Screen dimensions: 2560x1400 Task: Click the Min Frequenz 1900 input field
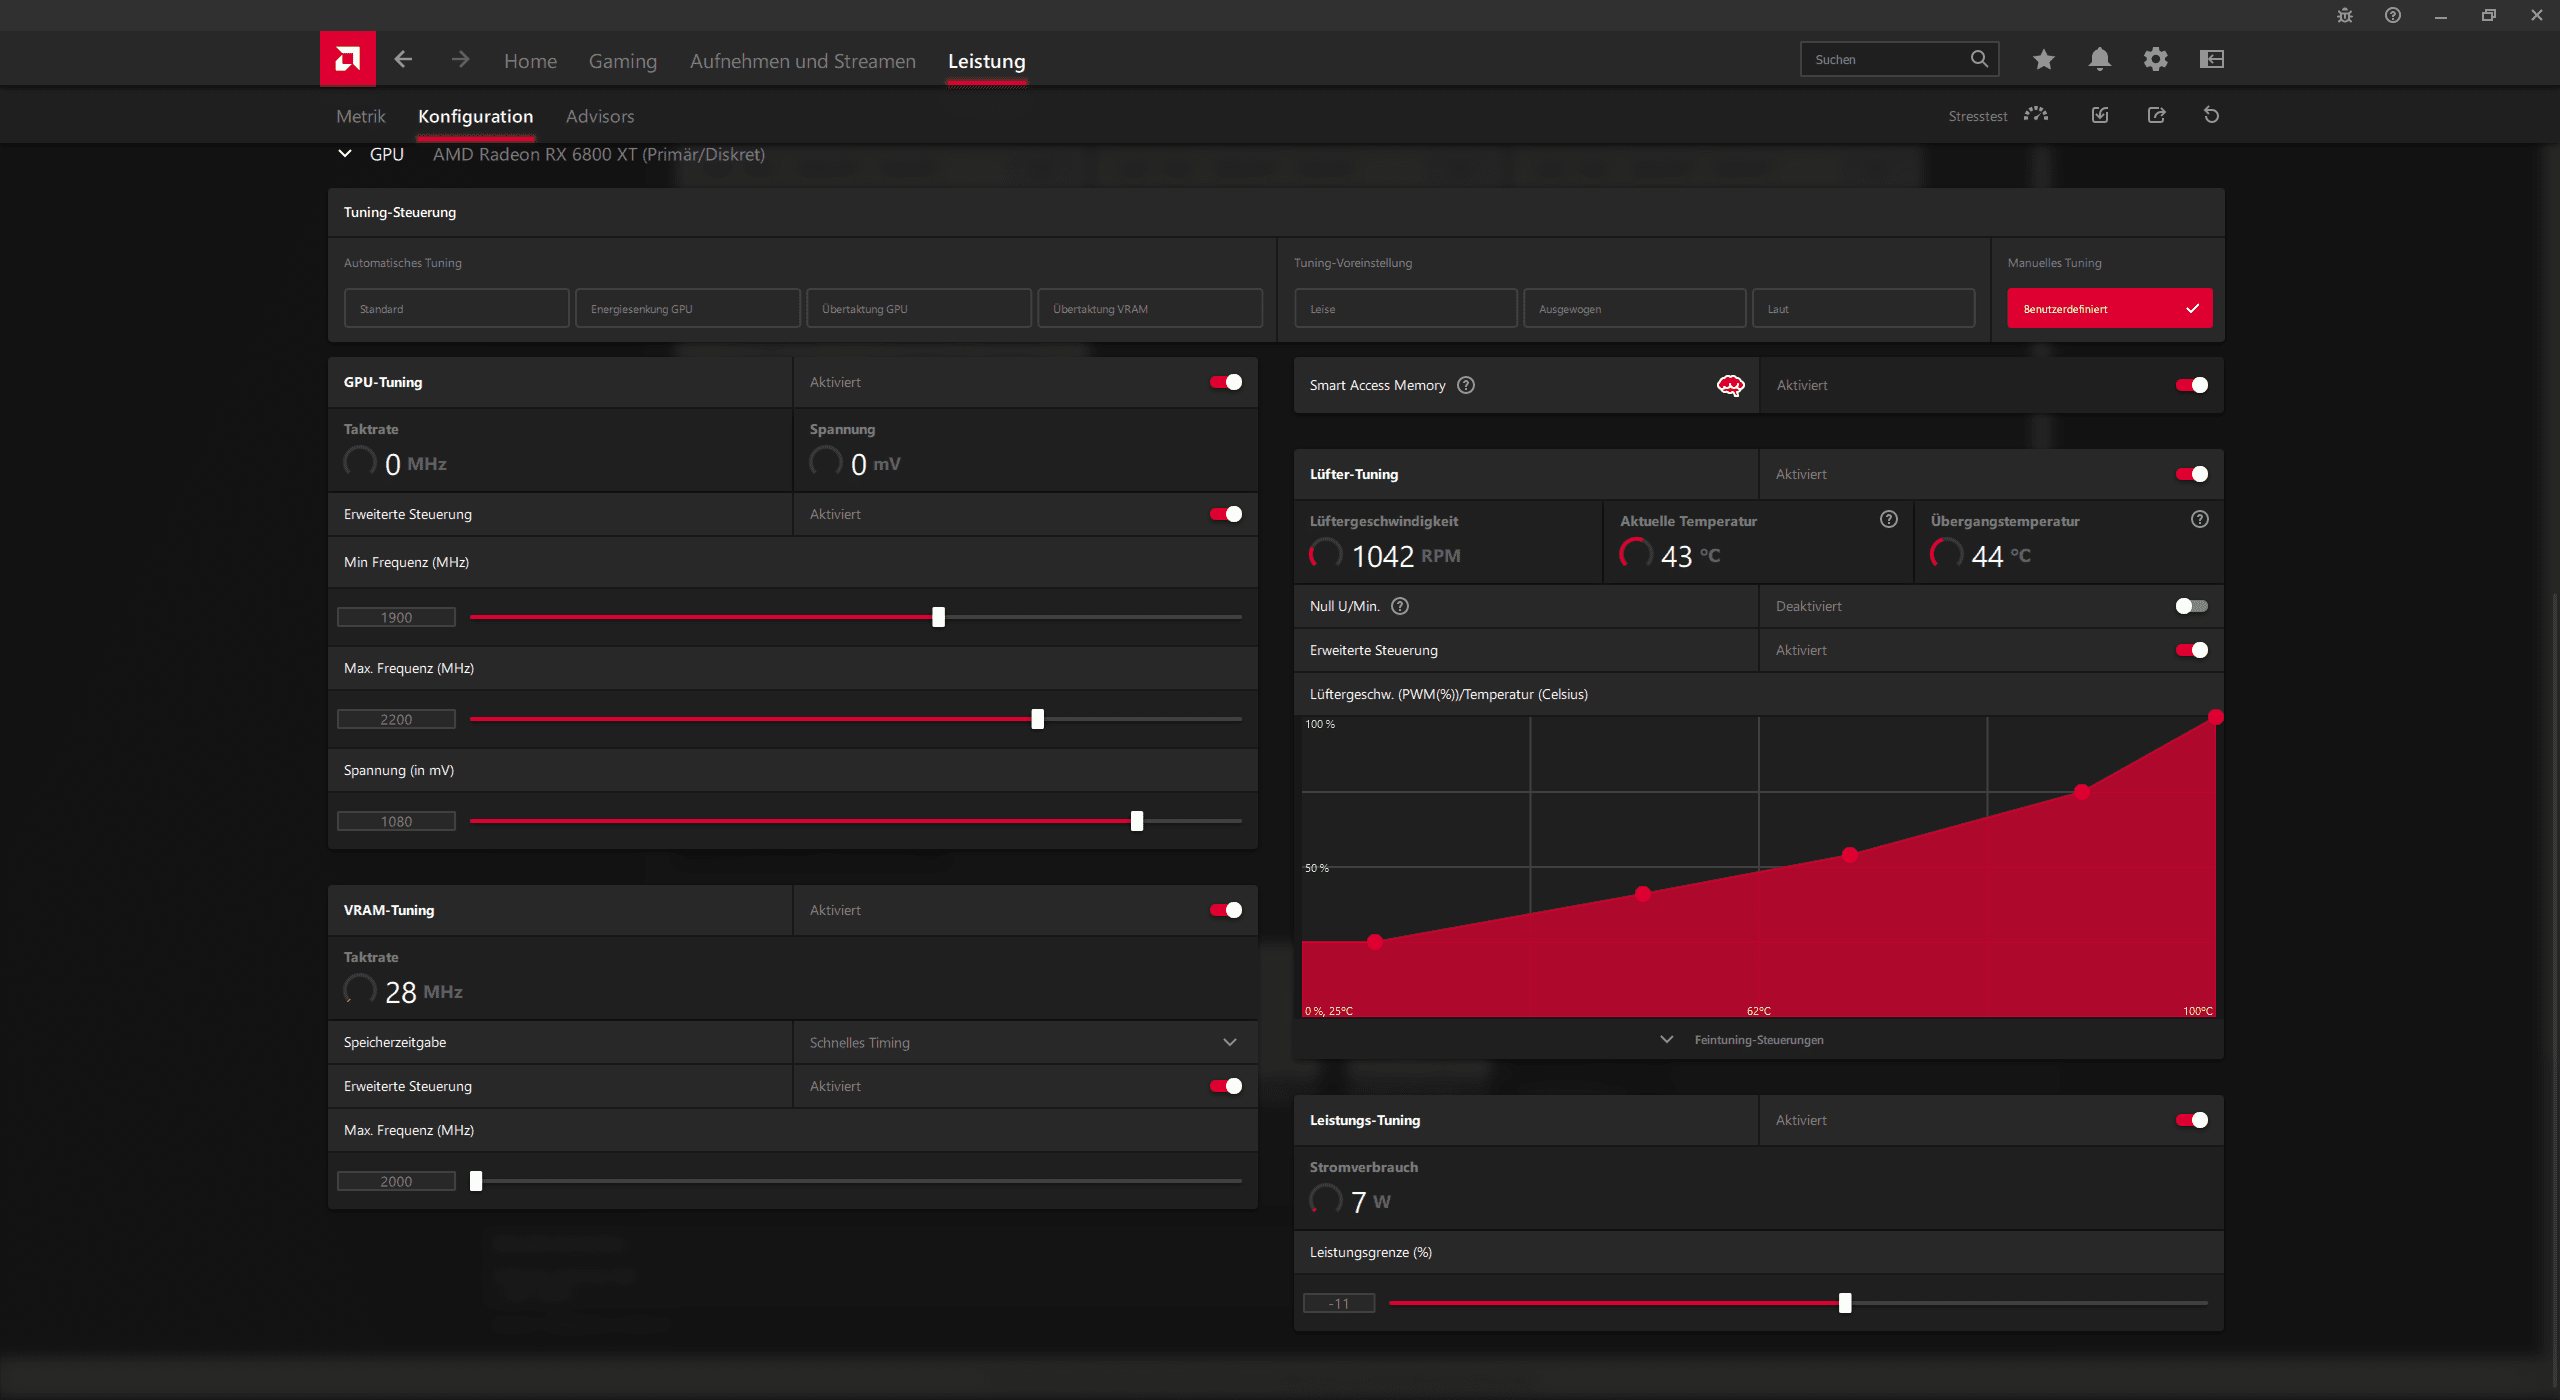pos(396,617)
